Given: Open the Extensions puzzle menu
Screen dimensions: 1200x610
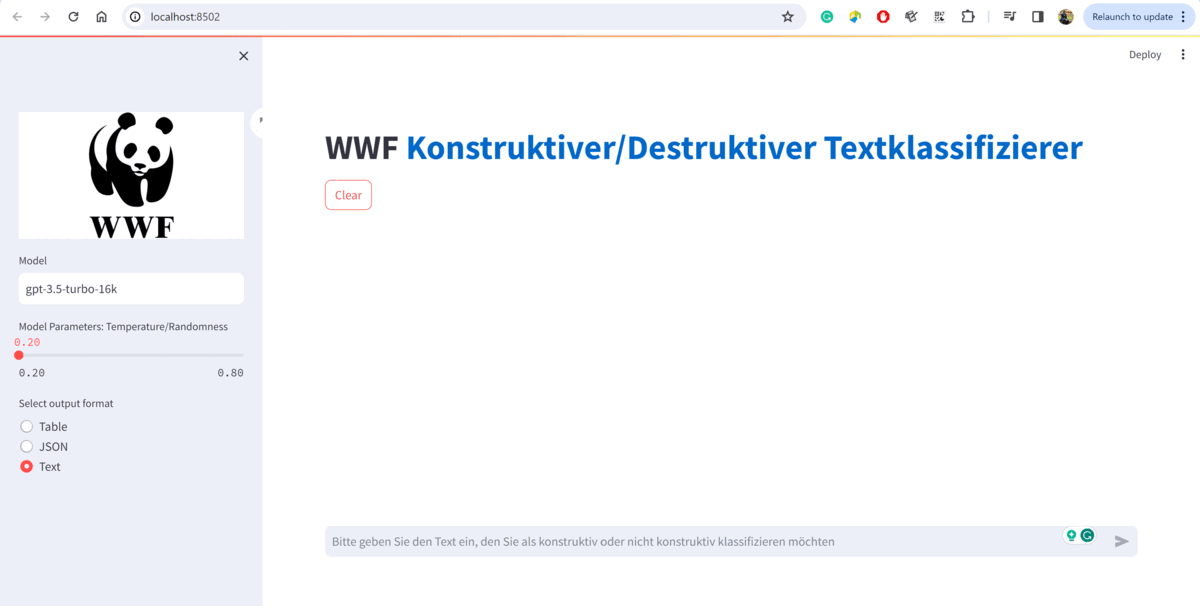Looking at the screenshot, I should [968, 17].
